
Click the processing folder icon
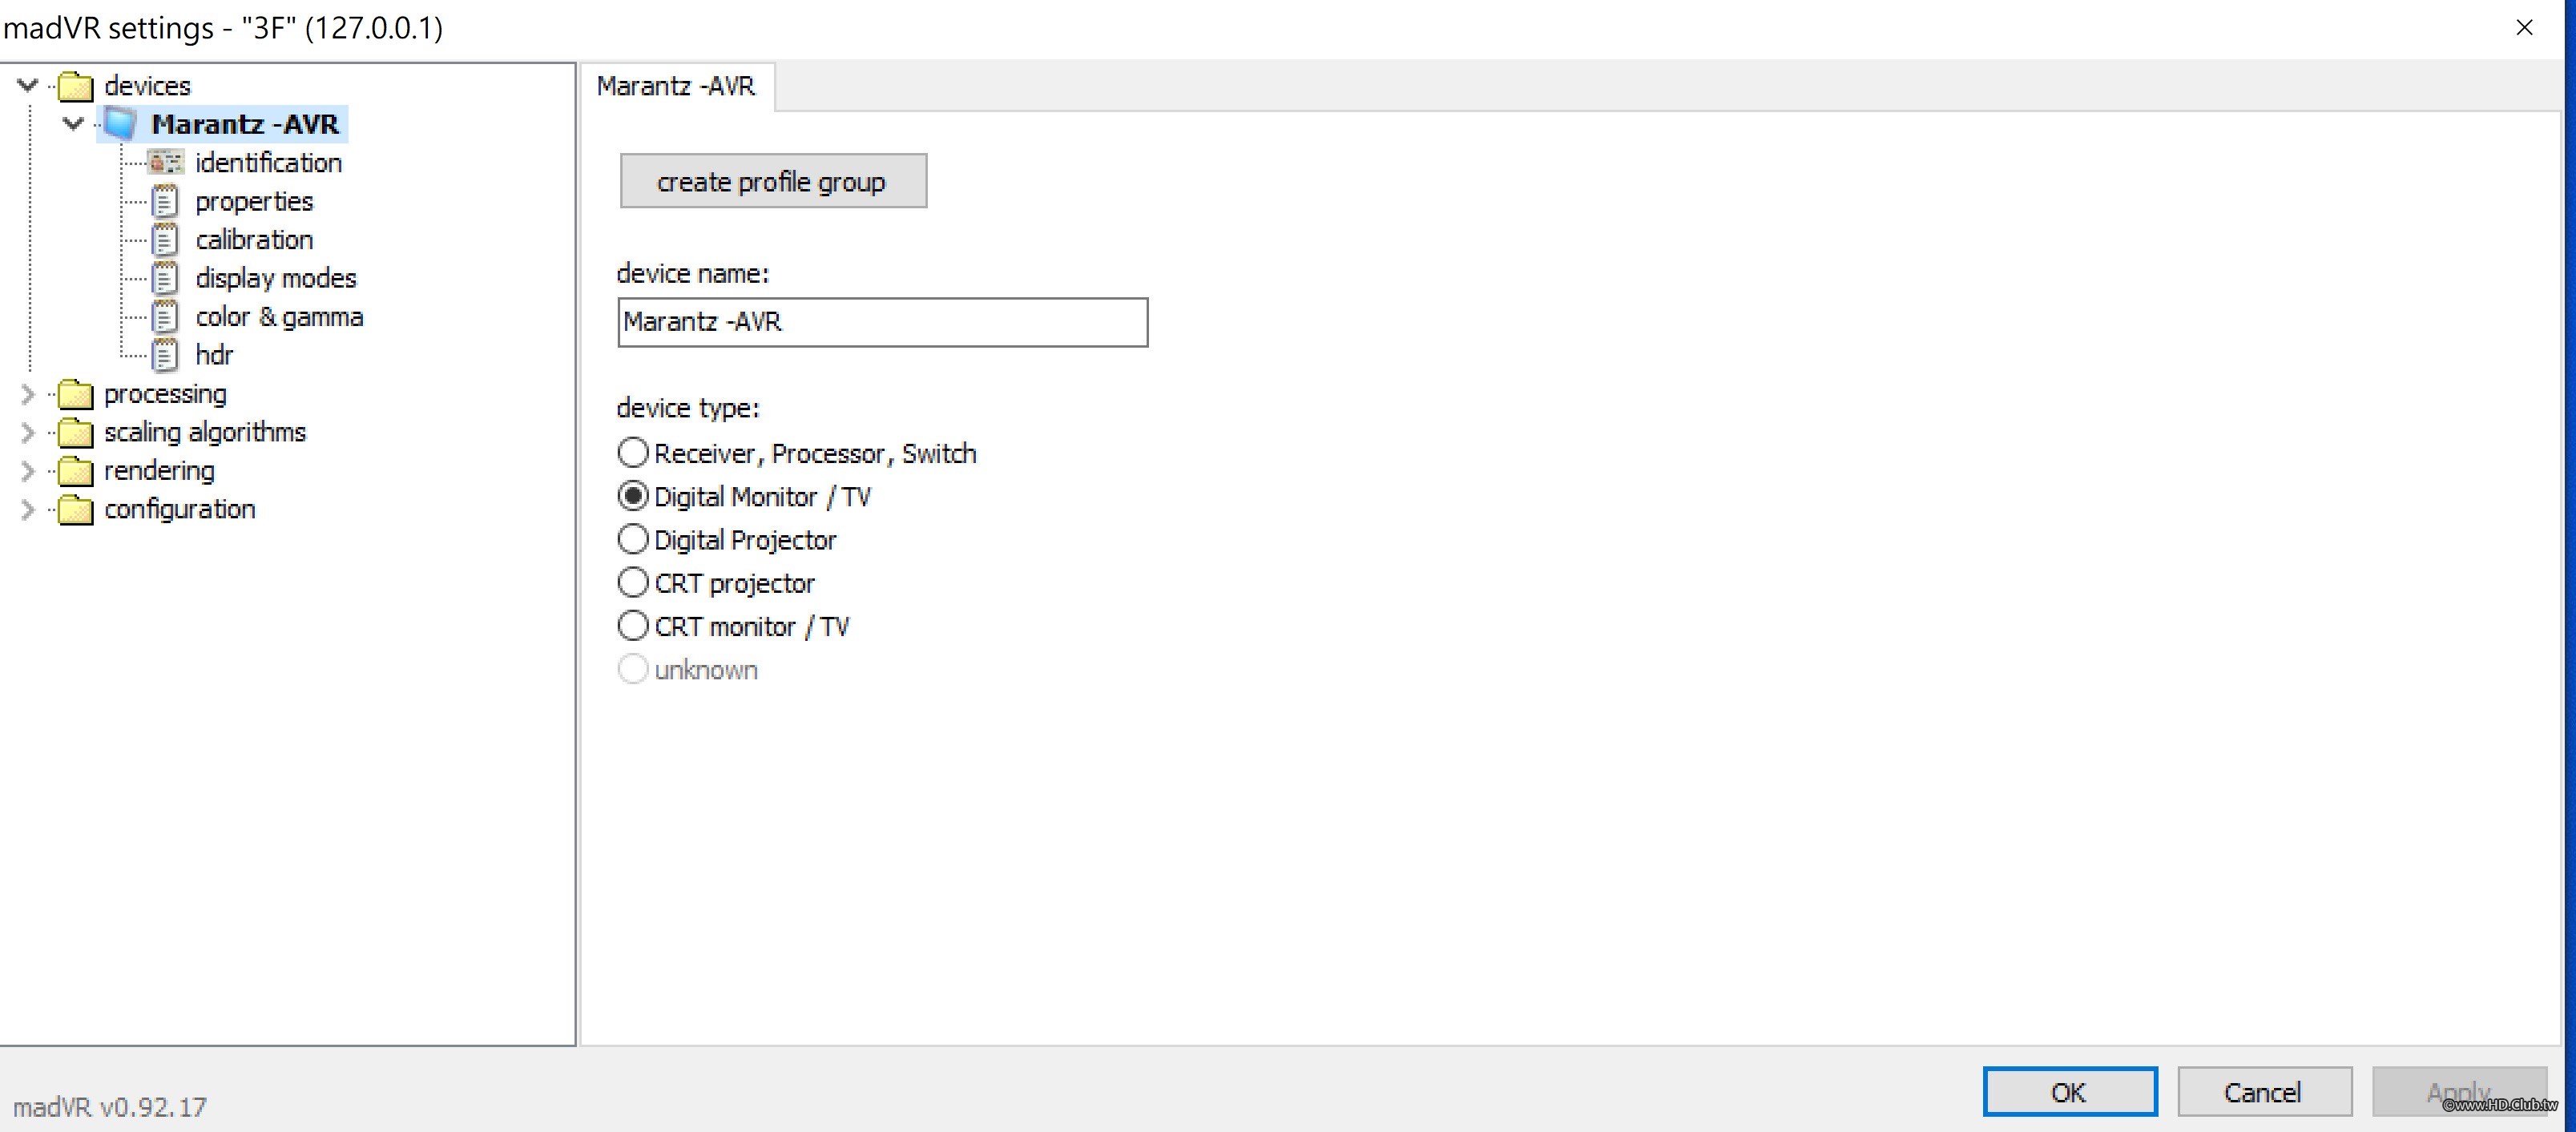point(75,394)
